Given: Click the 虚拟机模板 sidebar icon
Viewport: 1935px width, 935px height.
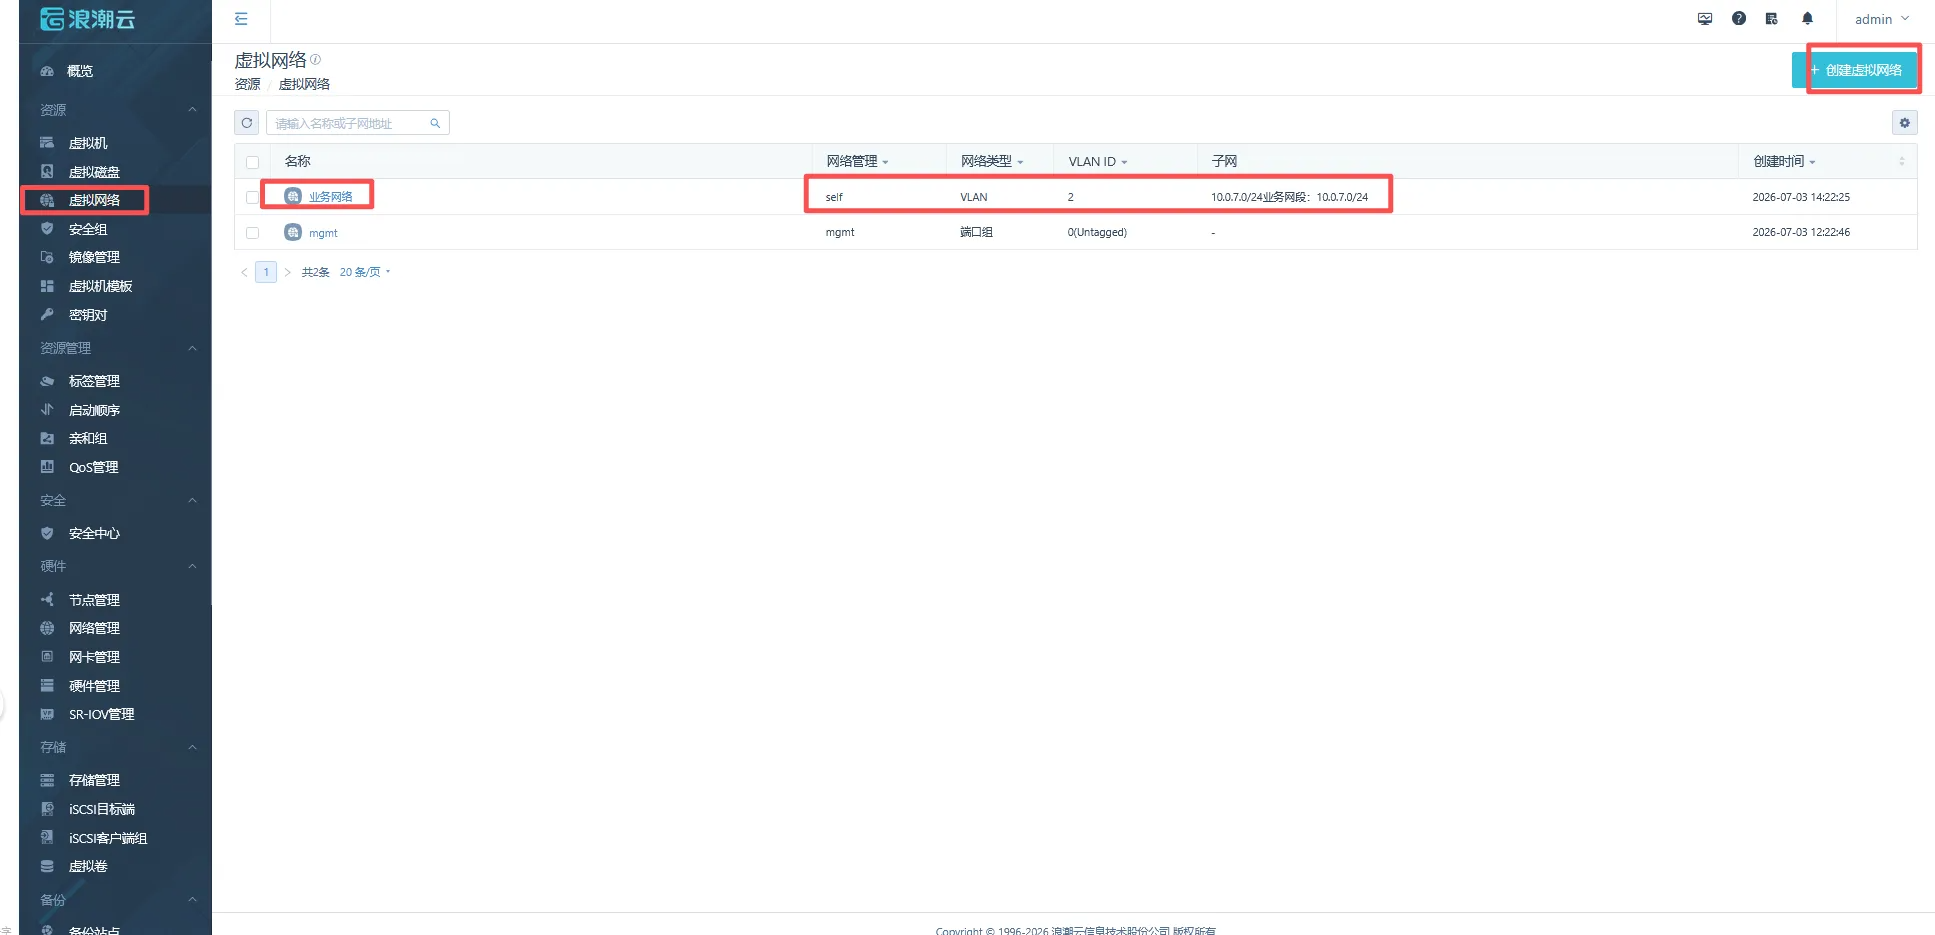Looking at the screenshot, I should coord(47,286).
